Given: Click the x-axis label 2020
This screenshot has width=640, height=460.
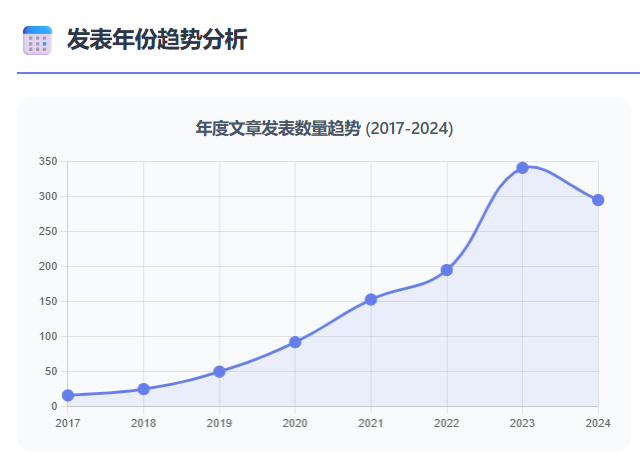Looking at the screenshot, I should point(295,423).
